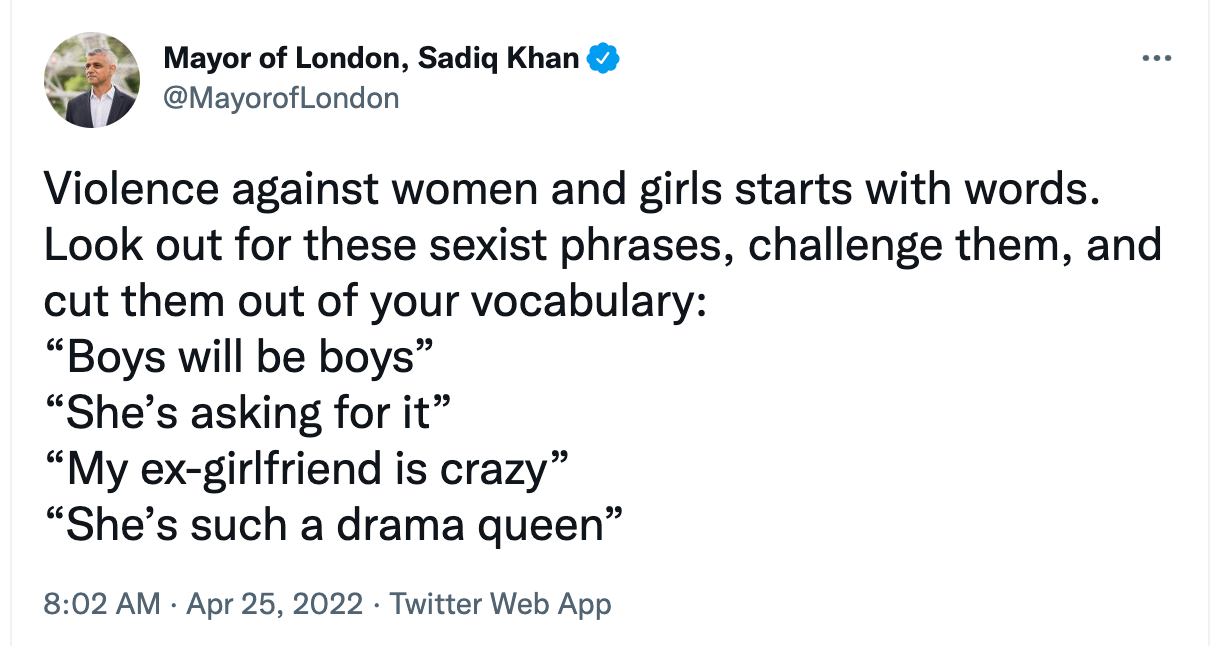Open the "Twitter Web App" source link
Image resolution: width=1224 pixels, height=646 pixels.
point(500,604)
